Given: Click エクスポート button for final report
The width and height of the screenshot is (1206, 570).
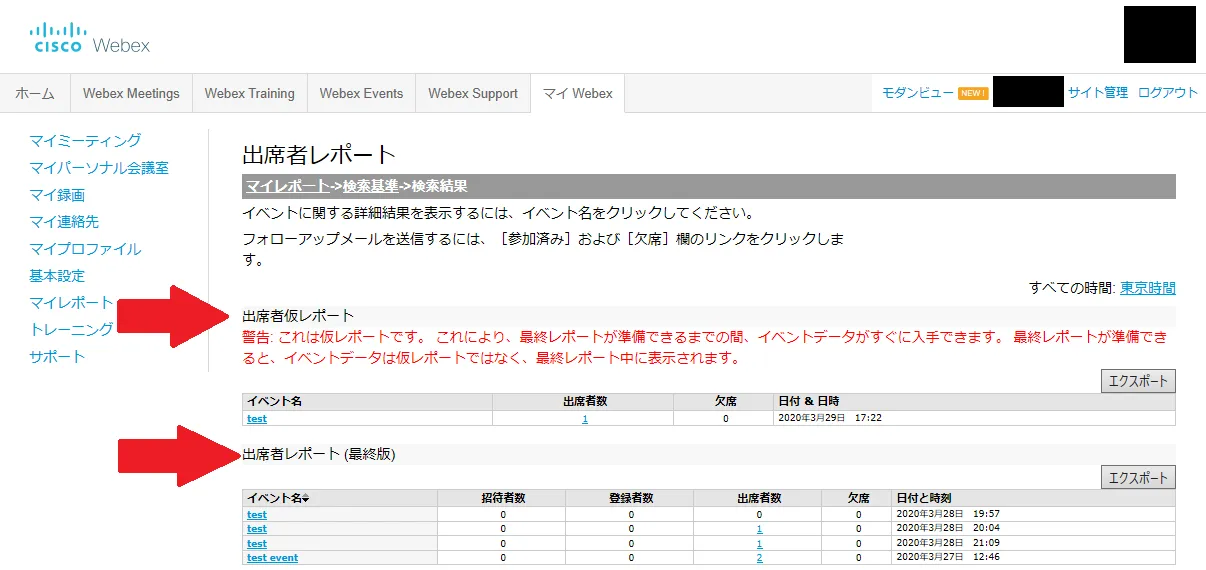Looking at the screenshot, I should (1137, 477).
